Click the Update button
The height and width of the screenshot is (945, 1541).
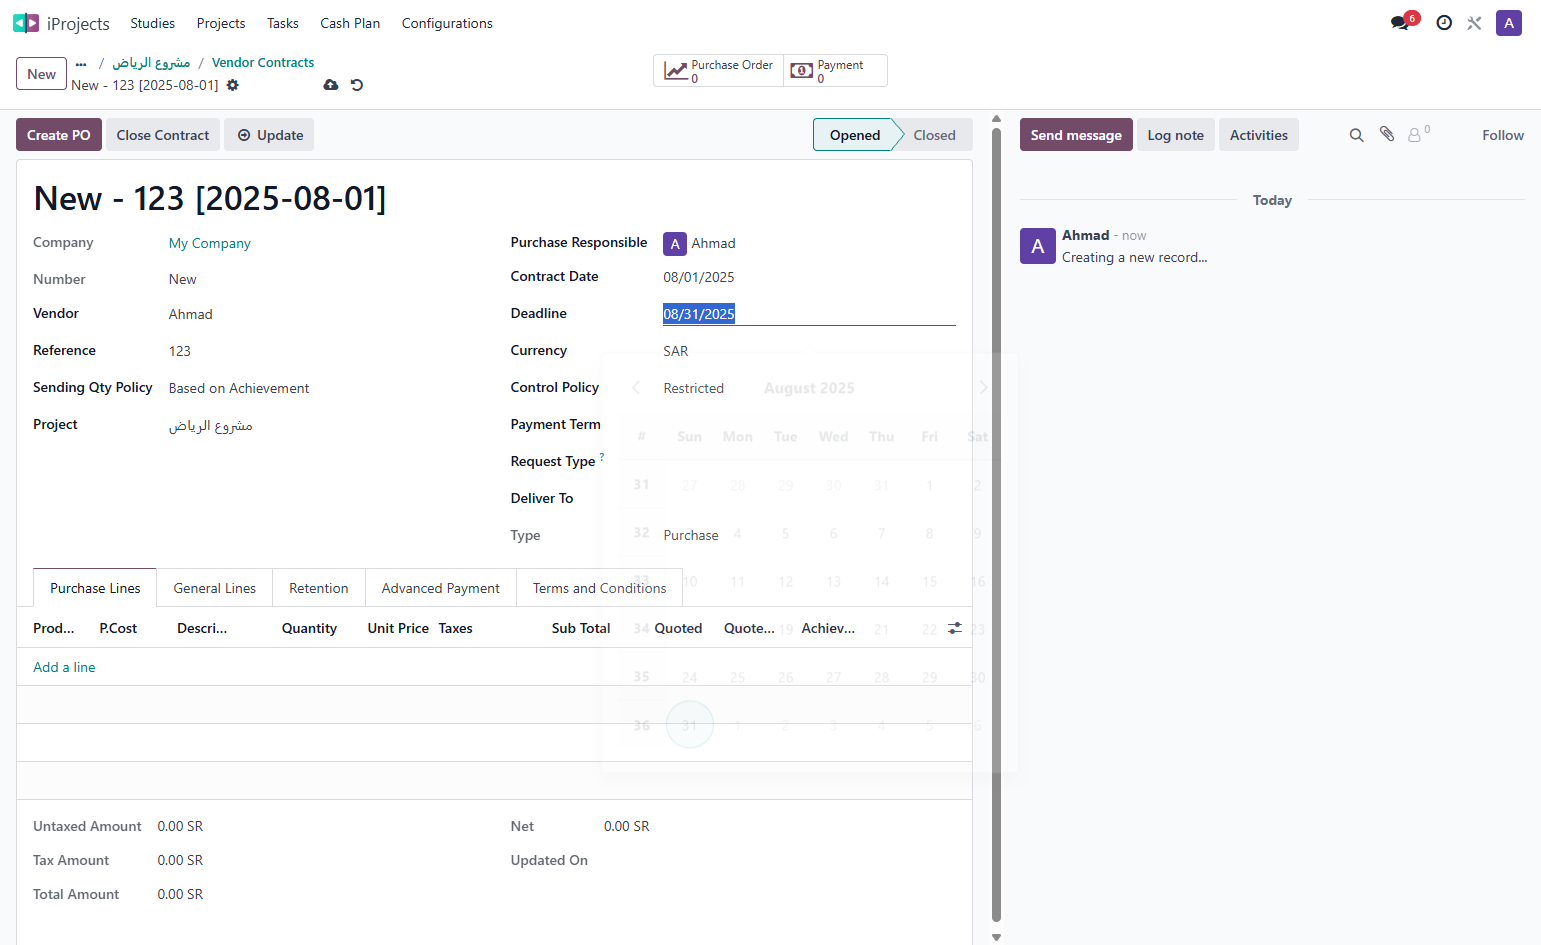(269, 135)
